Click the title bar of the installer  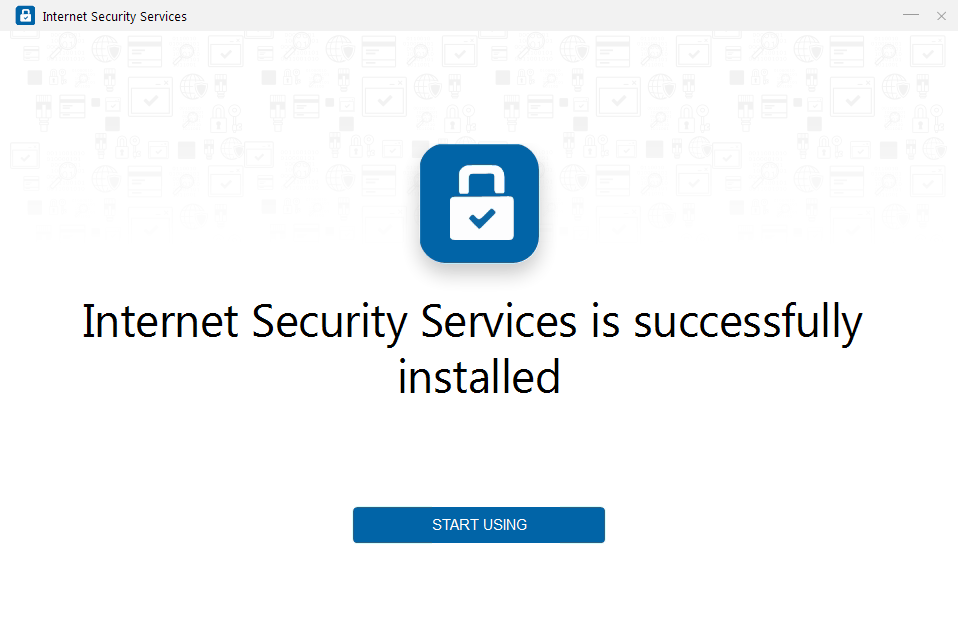coord(500,15)
